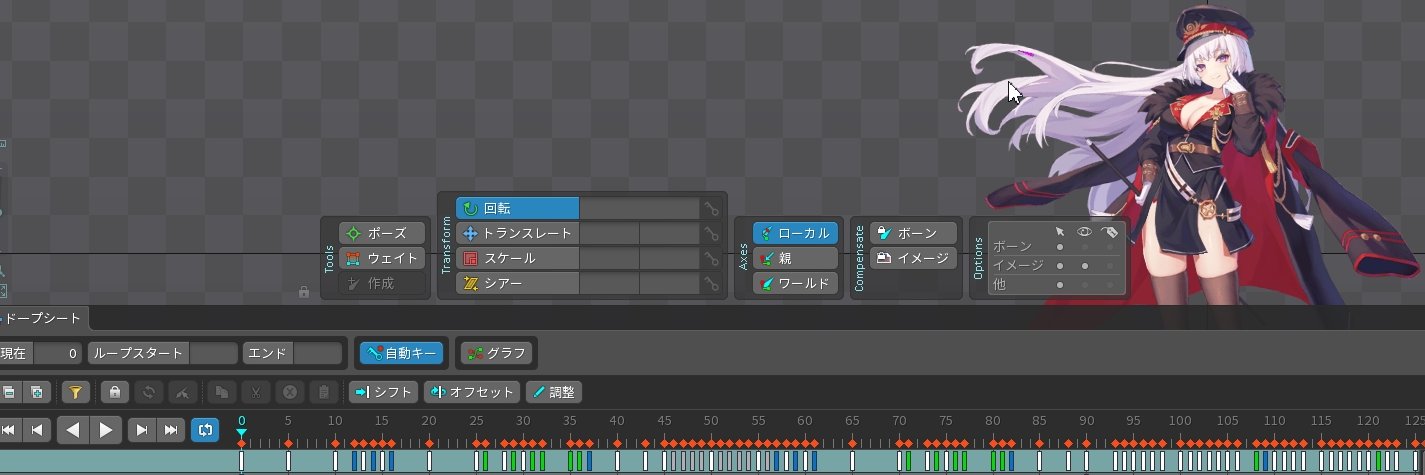Toggle ボーン label dot under the tag icon

click(1109, 247)
